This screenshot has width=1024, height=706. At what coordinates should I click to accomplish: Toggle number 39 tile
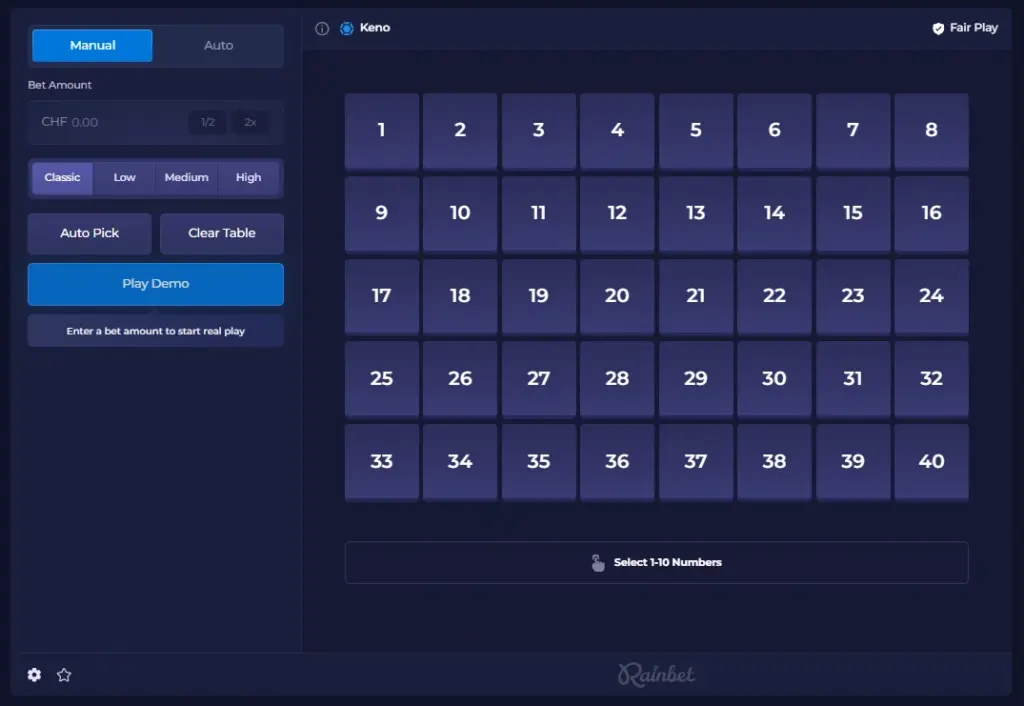[853, 462]
